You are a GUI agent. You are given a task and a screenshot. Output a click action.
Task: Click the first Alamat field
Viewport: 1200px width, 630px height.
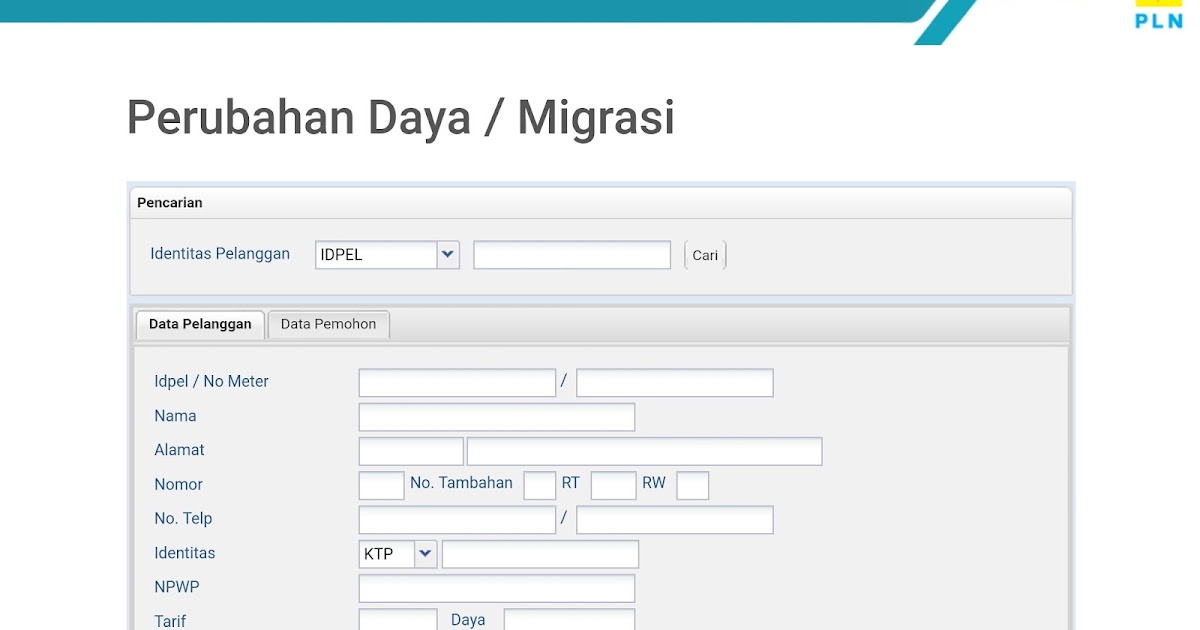(x=410, y=450)
